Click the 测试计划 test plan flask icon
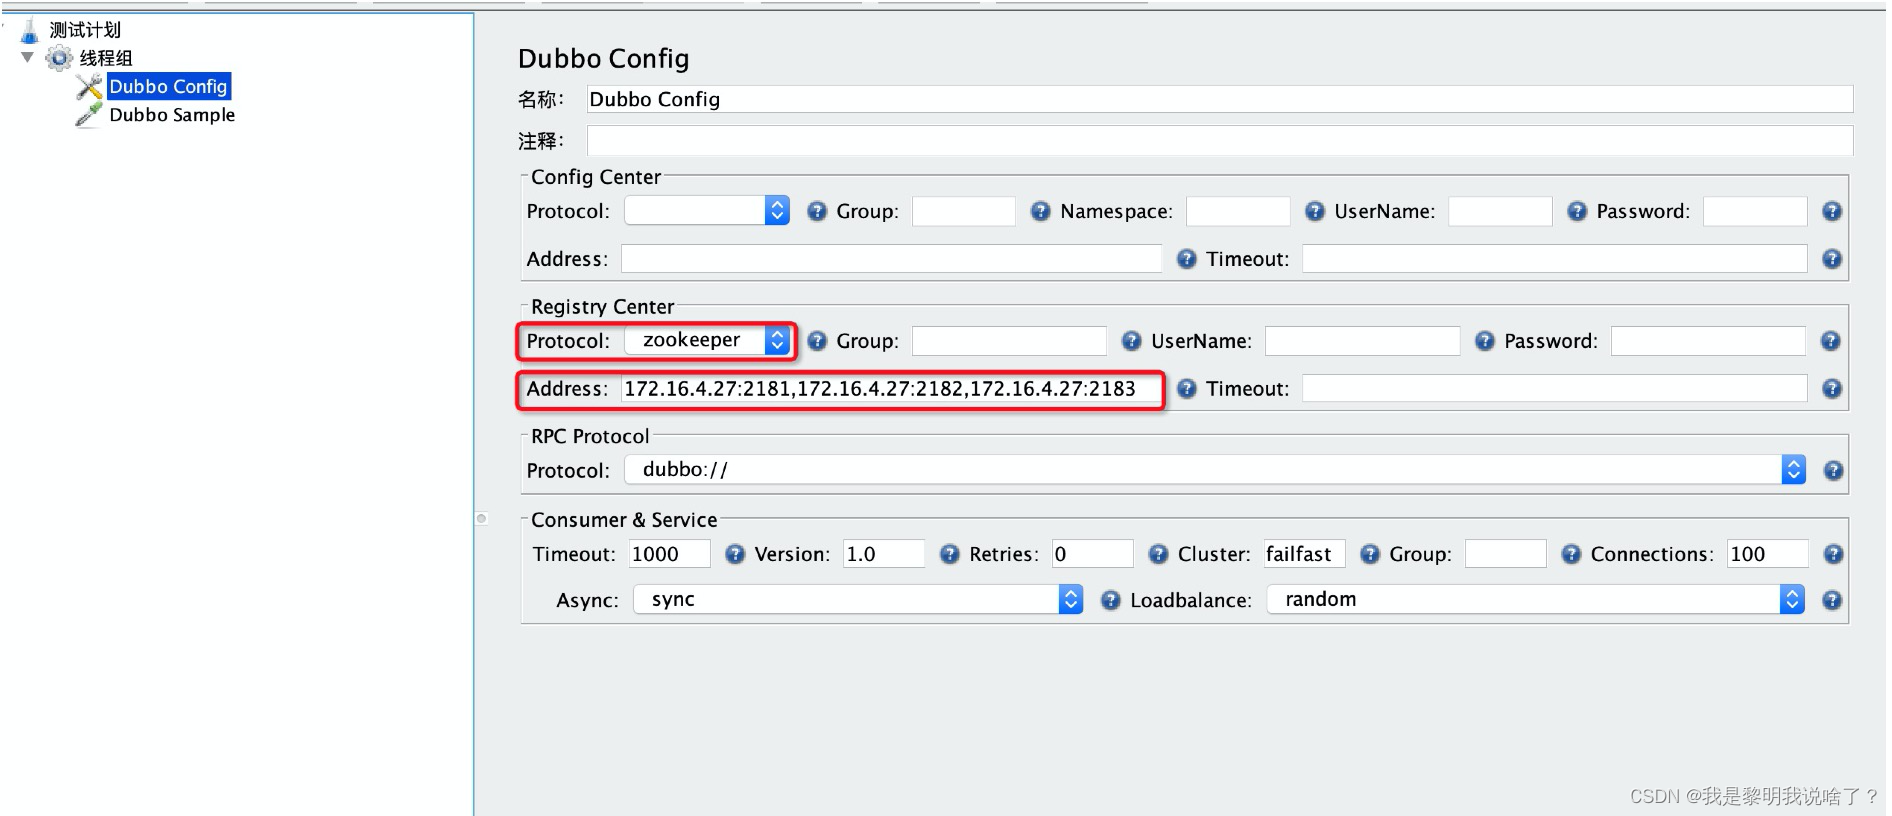This screenshot has width=1892, height=816. (x=30, y=30)
